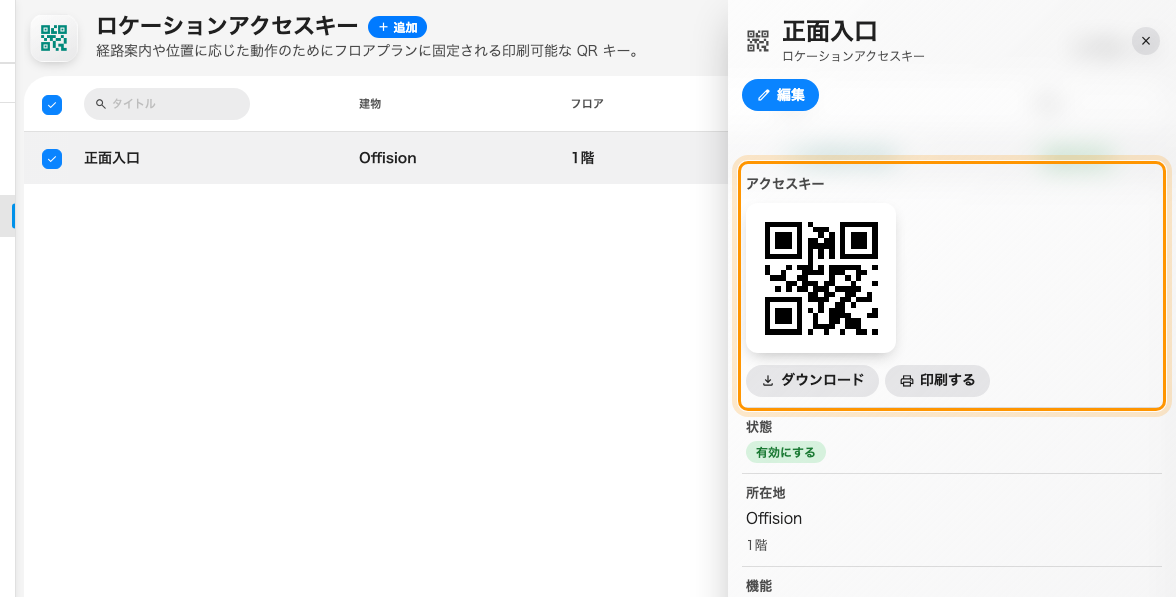Click the 建物 column header

(370, 104)
